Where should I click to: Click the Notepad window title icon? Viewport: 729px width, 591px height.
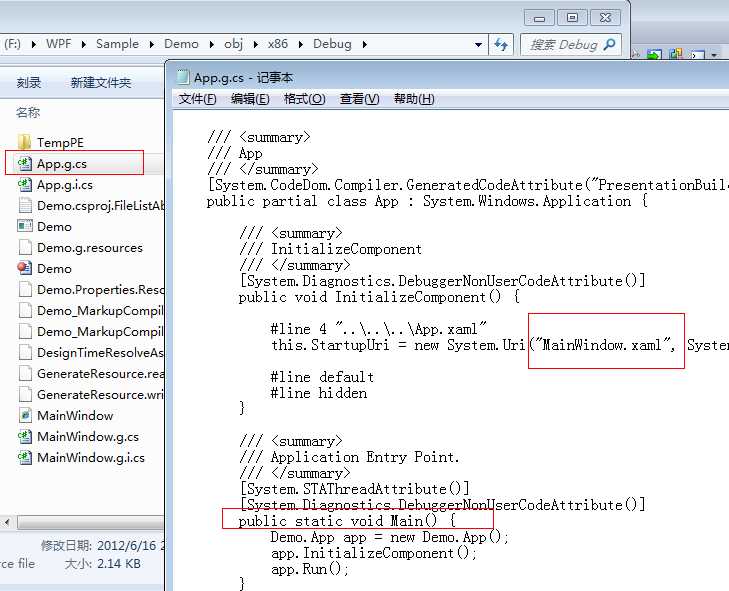[183, 78]
